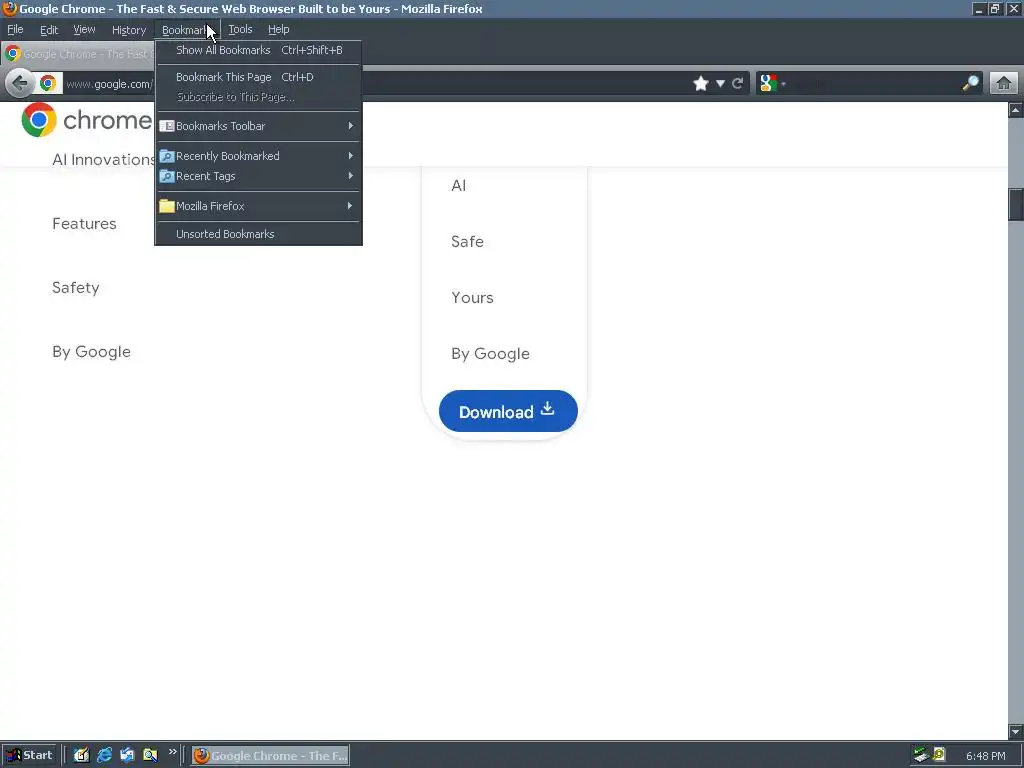The height and width of the screenshot is (768, 1024).
Task: Expand the Mozilla Firefox bookmarks folder
Action: [x=259, y=206]
